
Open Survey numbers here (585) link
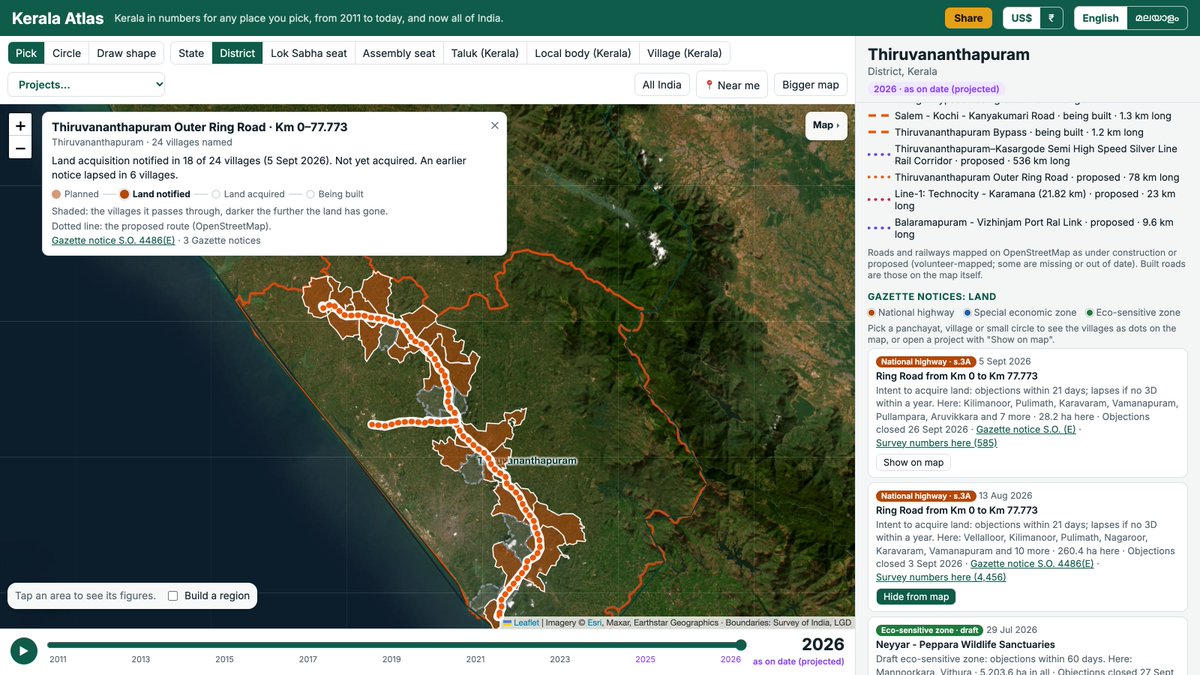(936, 443)
